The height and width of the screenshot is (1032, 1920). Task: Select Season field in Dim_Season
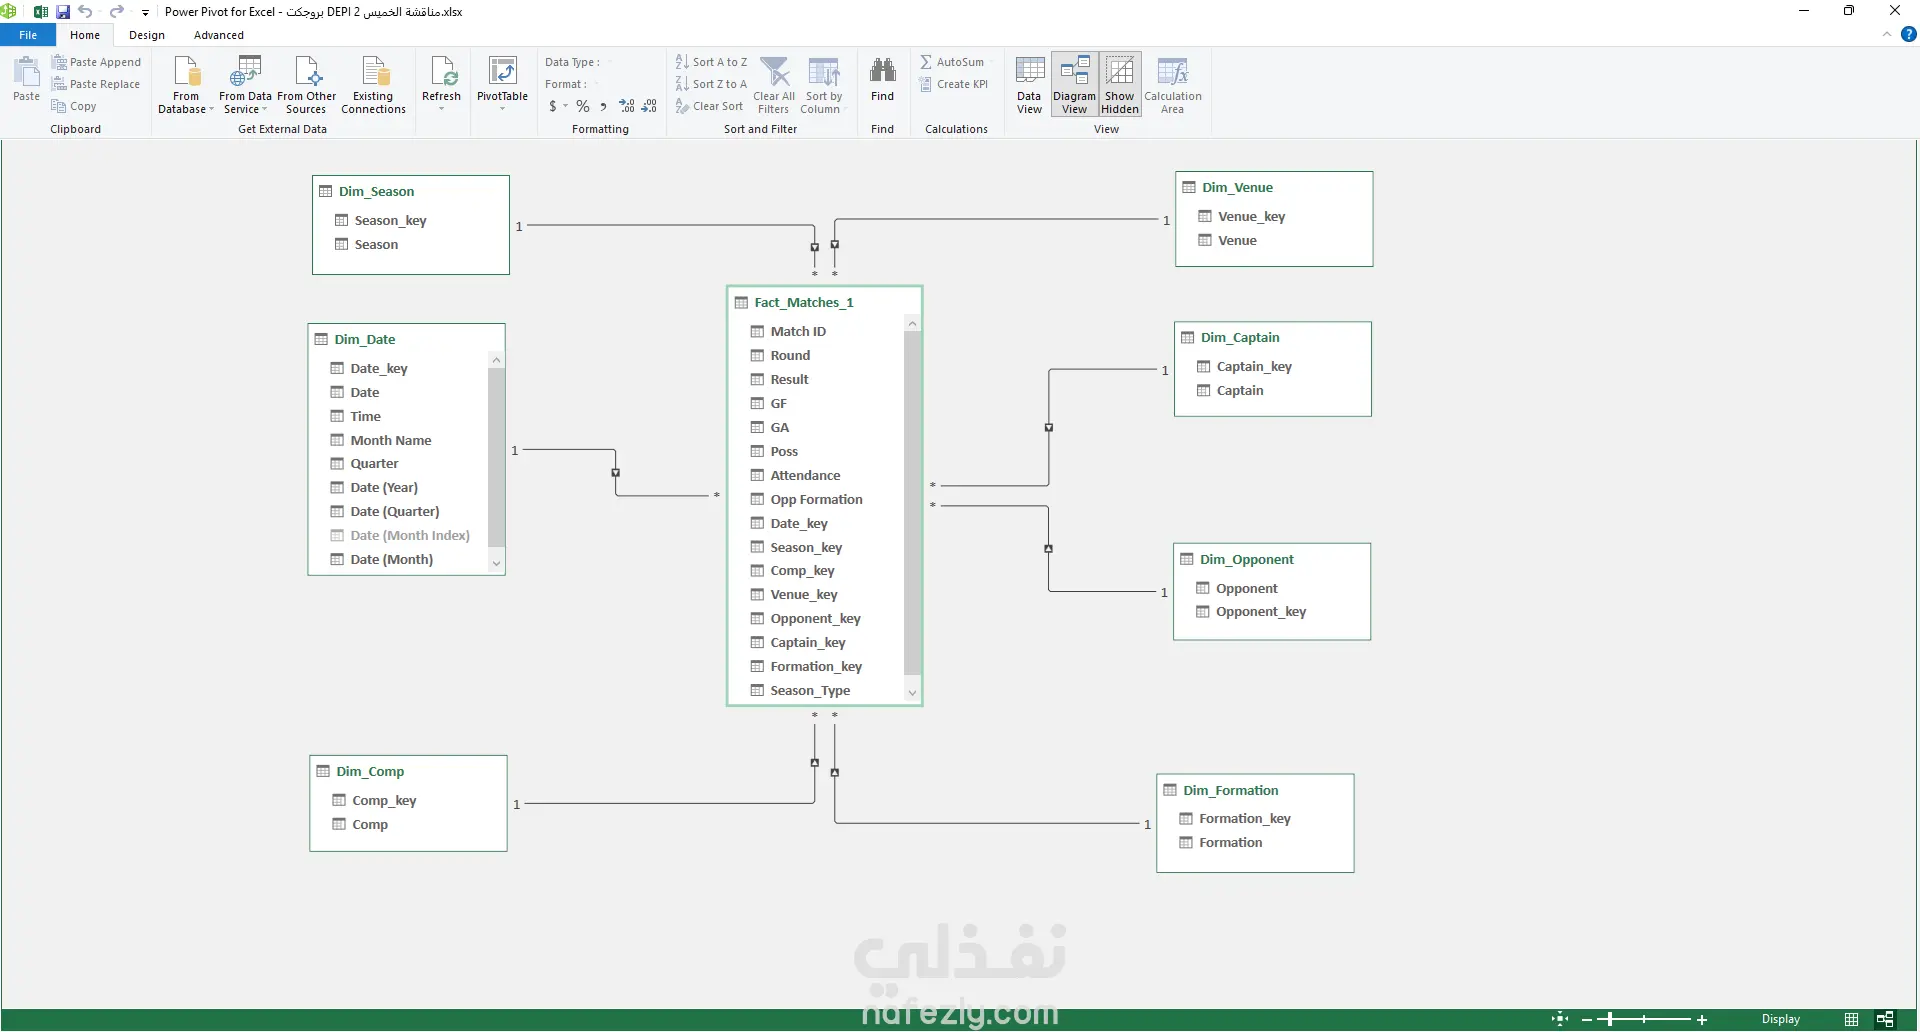point(376,245)
